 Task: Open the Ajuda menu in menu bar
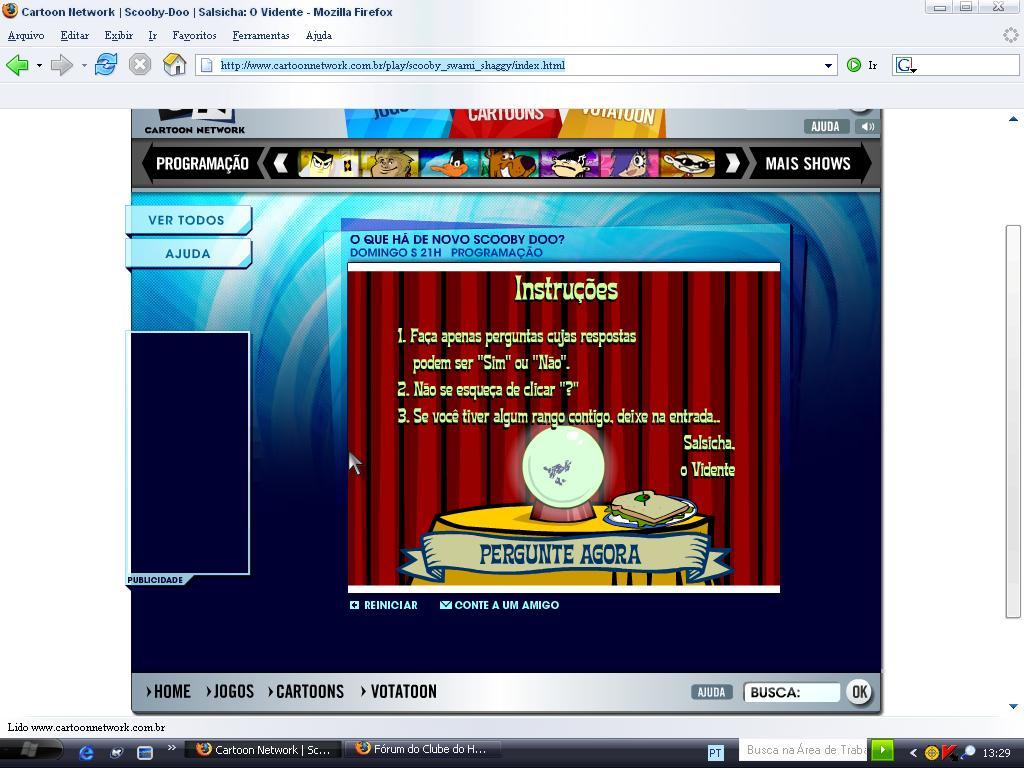[x=319, y=35]
